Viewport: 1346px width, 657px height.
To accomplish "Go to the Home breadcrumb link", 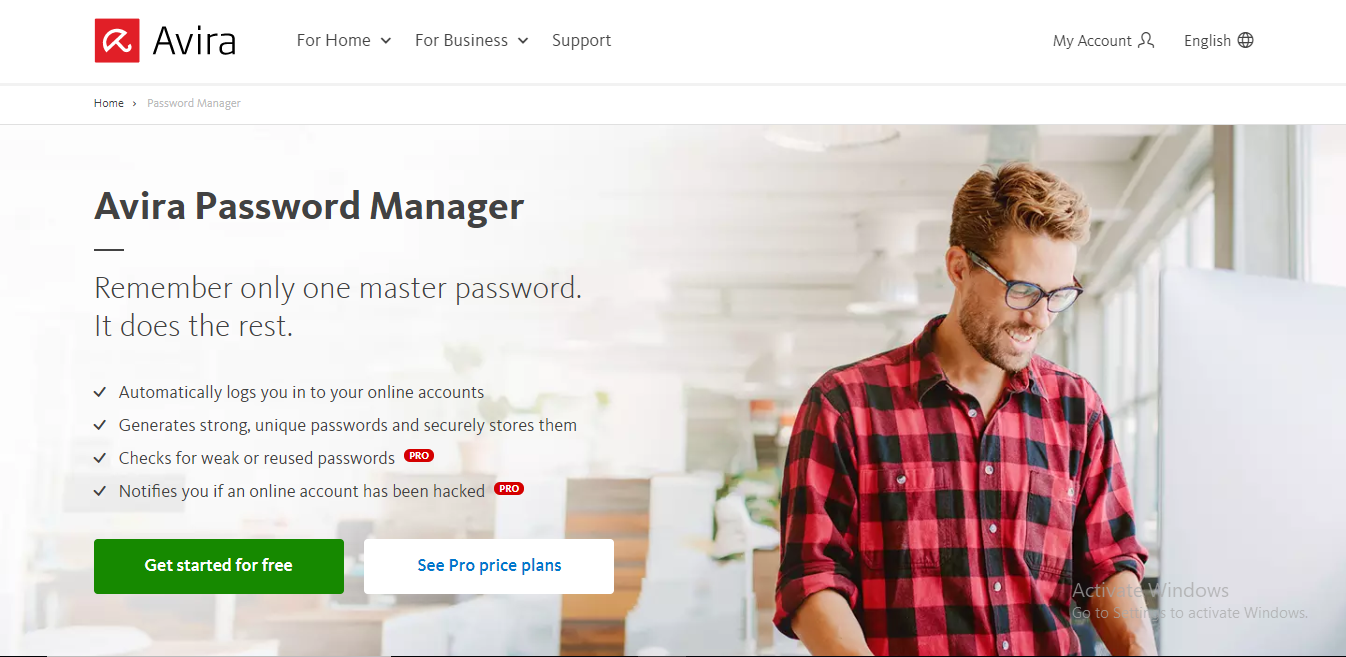I will [109, 103].
